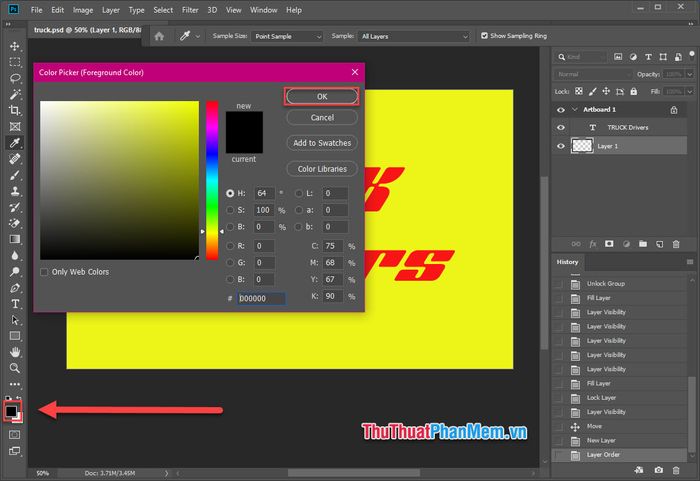700x481 pixels.
Task: Select the Move tool
Action: [x=15, y=46]
